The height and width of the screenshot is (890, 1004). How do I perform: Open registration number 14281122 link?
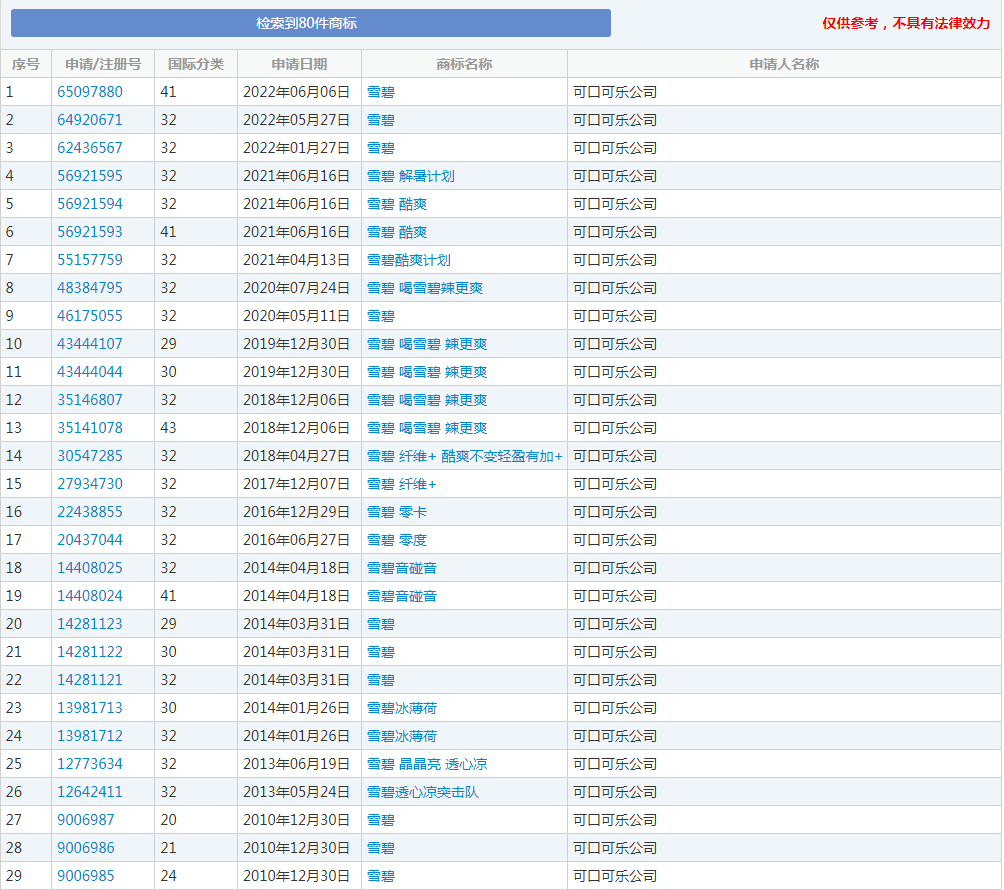(90, 652)
